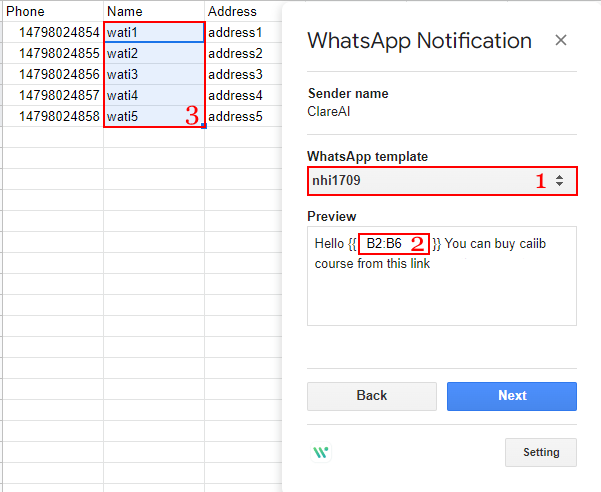Click the B2:B6 variable range field

click(394, 244)
